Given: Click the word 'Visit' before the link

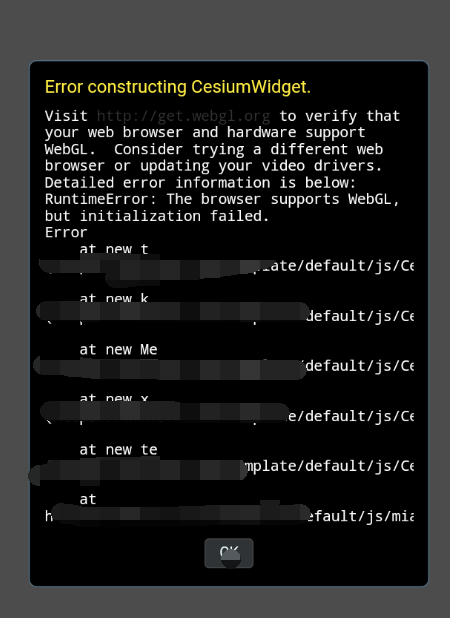Looking at the screenshot, I should pyautogui.click(x=66, y=116).
